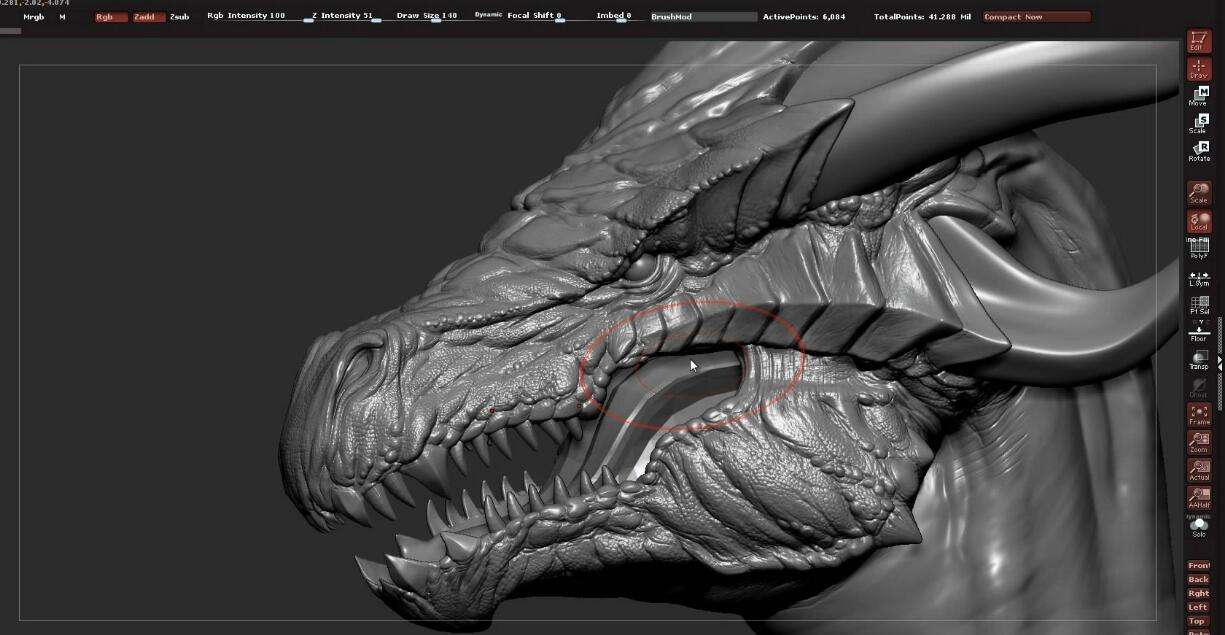Image resolution: width=1225 pixels, height=635 pixels.
Task: Toggle Mrgb painting mode
Action: 33,17
